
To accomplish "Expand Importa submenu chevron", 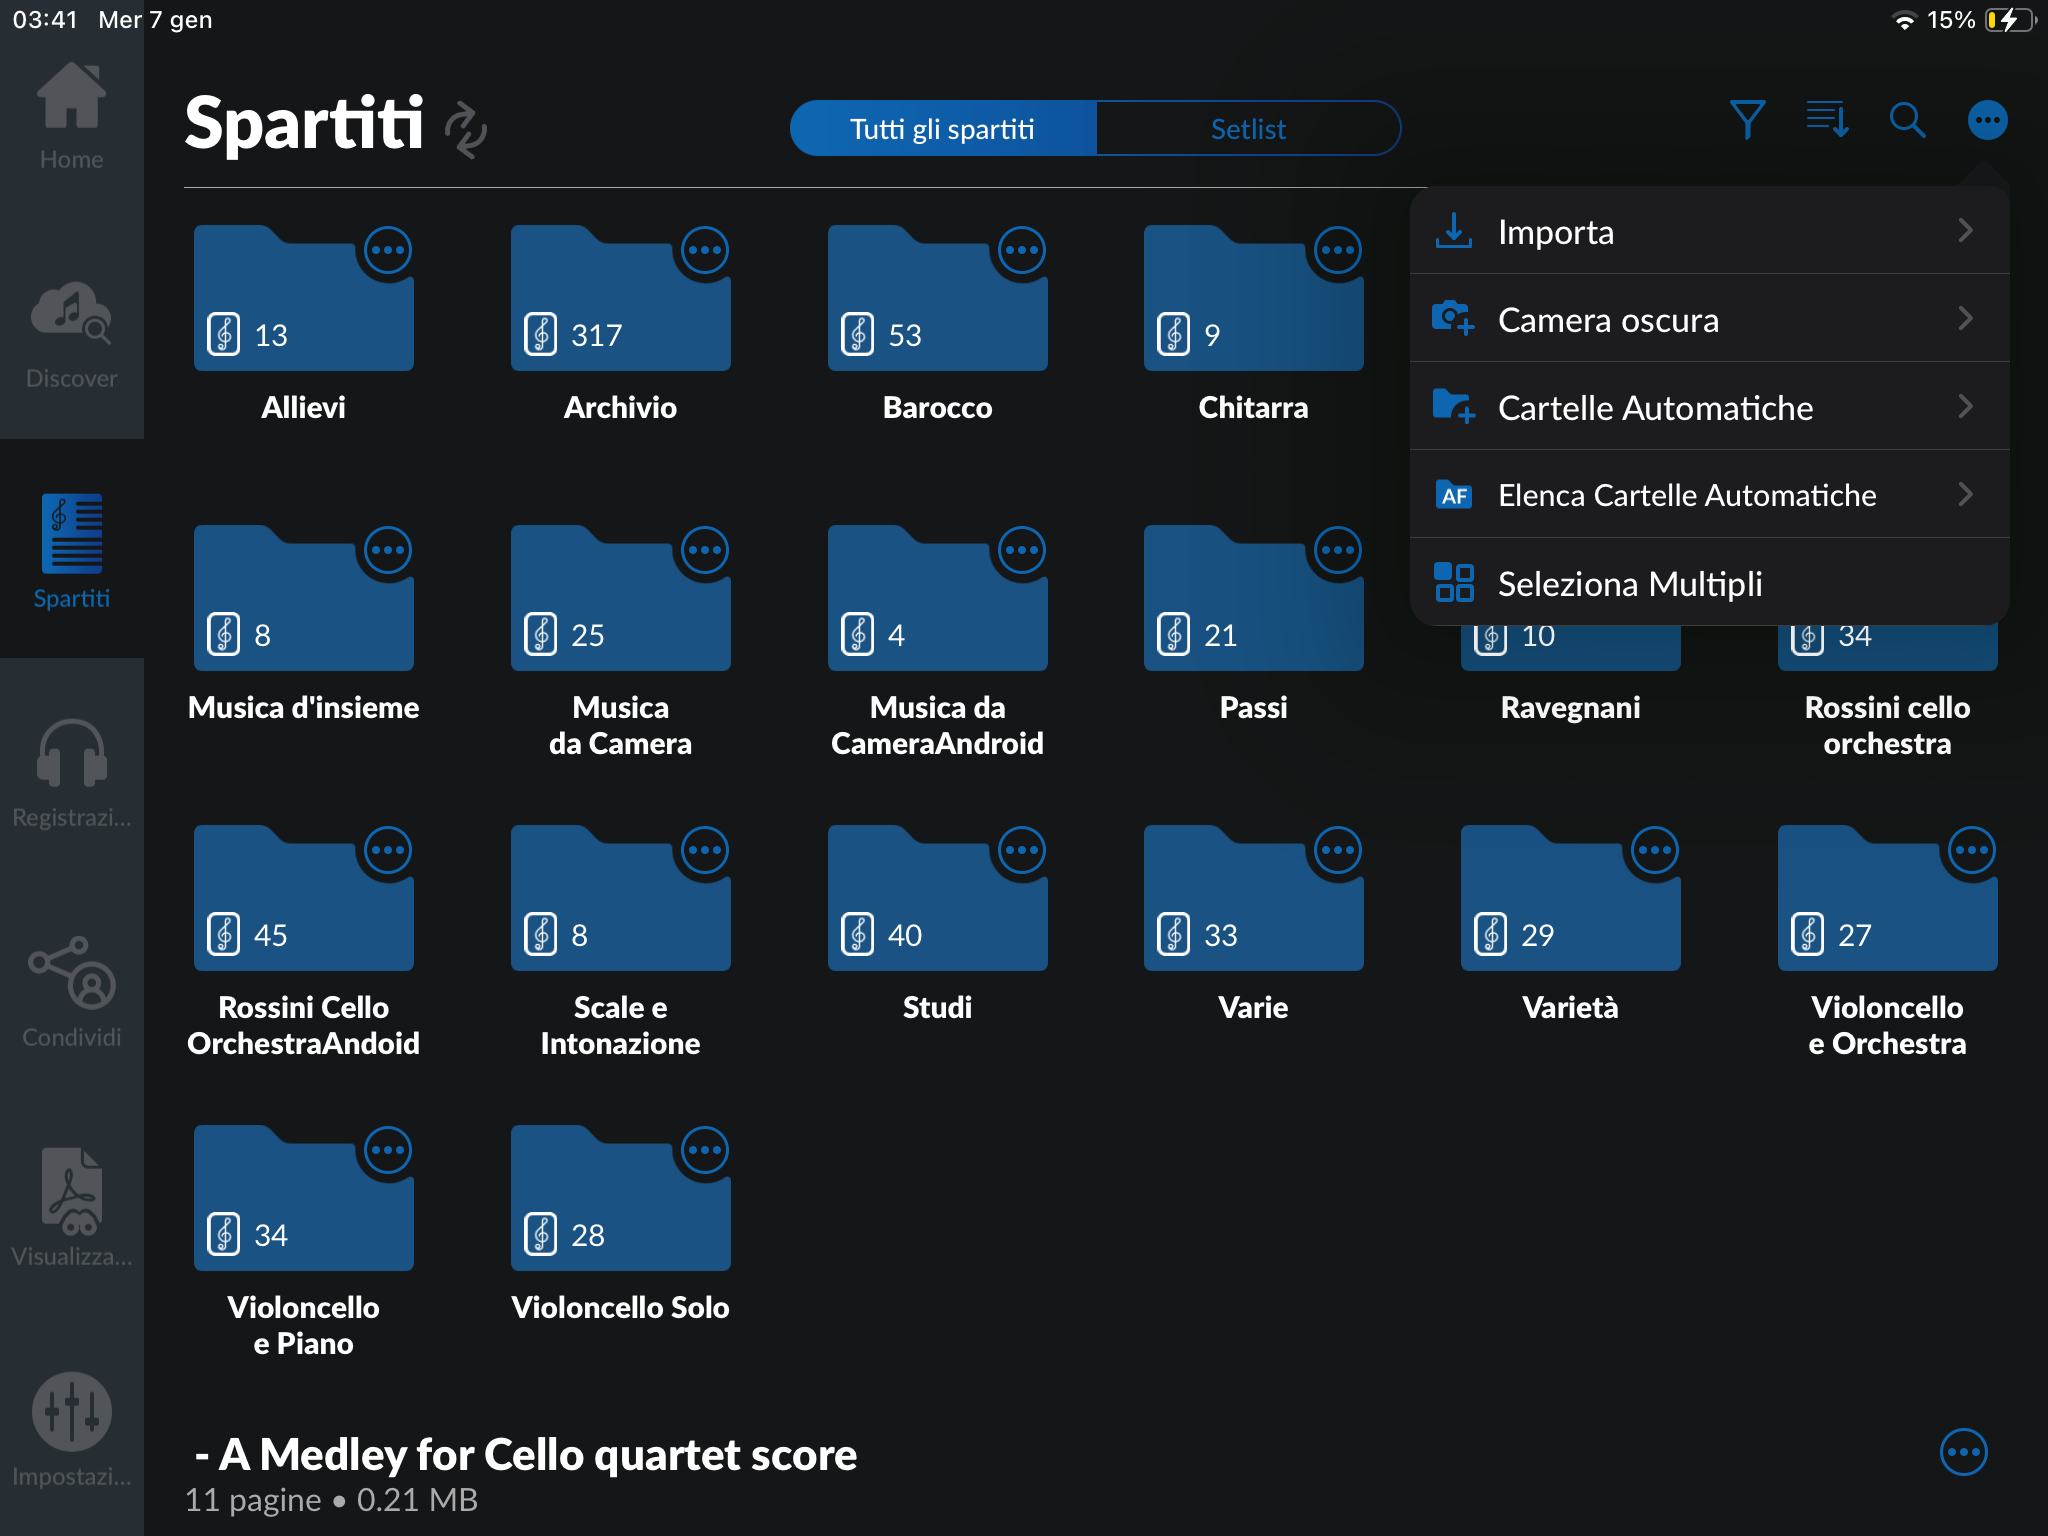I will pos(1964,231).
